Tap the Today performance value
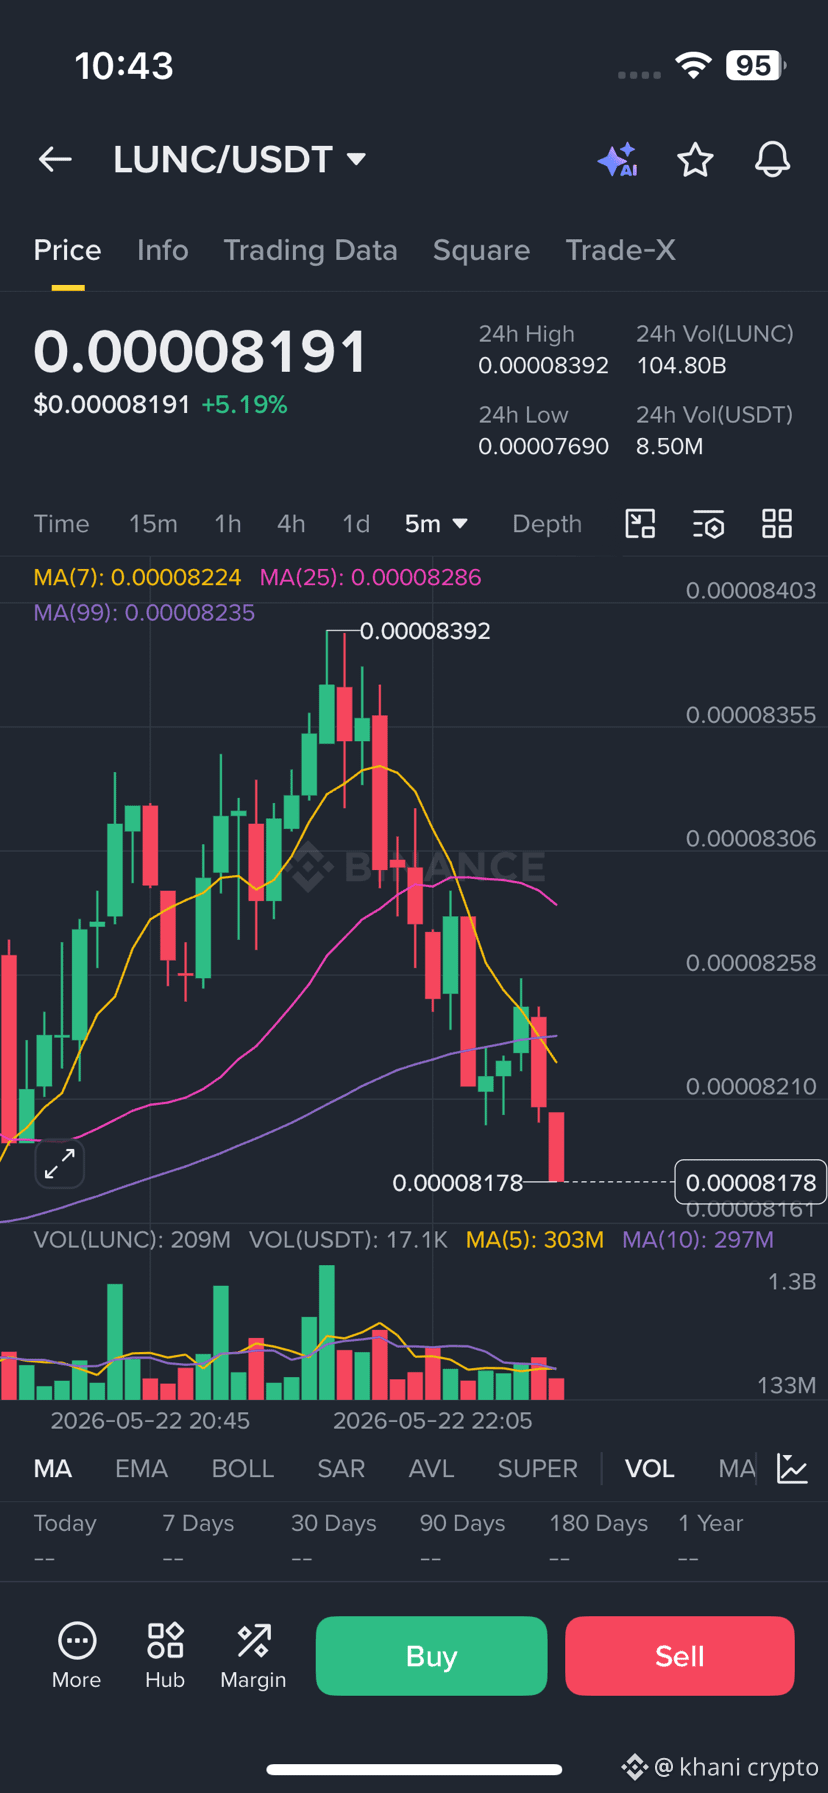The width and height of the screenshot is (828, 1793). click(44, 1558)
